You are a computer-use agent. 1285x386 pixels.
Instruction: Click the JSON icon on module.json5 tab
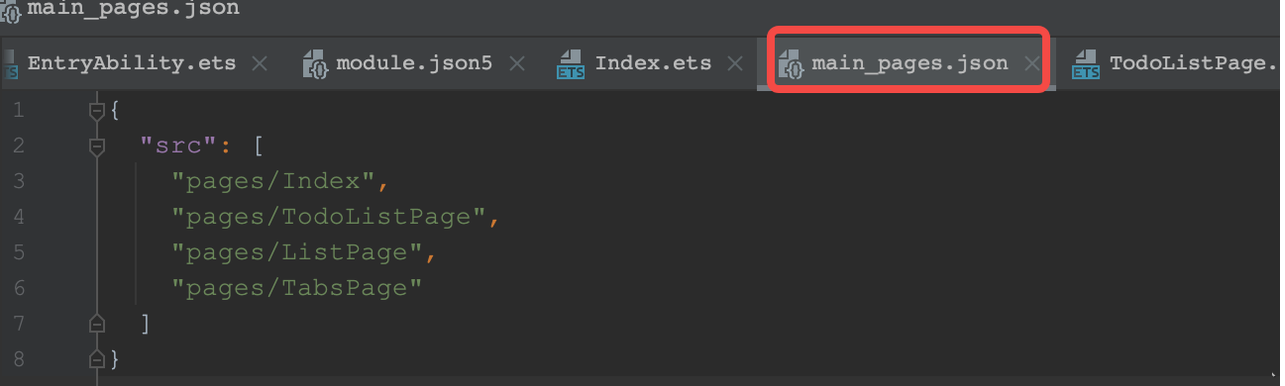(x=315, y=64)
